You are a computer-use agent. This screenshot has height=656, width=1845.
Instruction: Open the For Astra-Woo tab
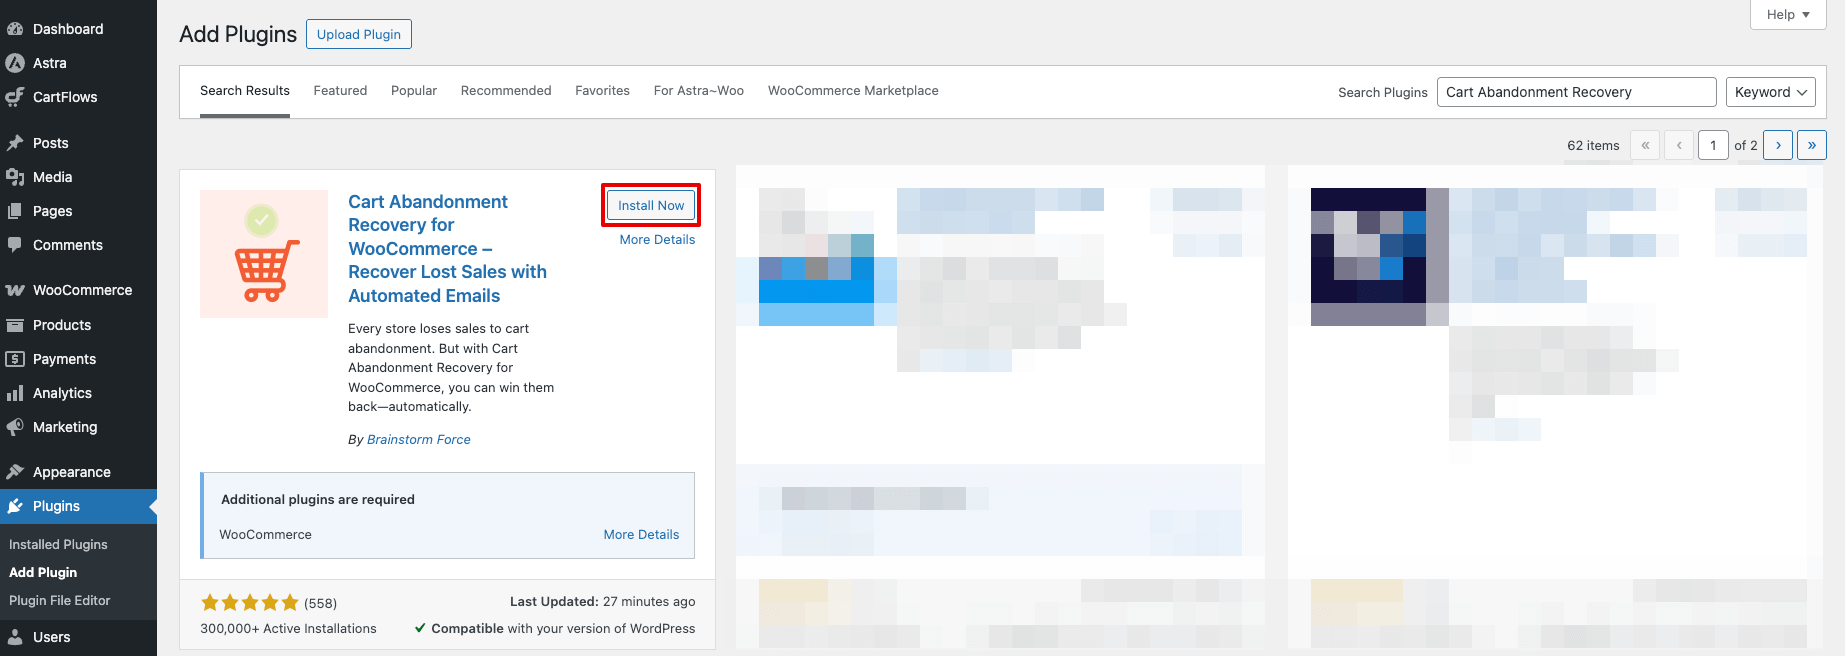pos(699,91)
